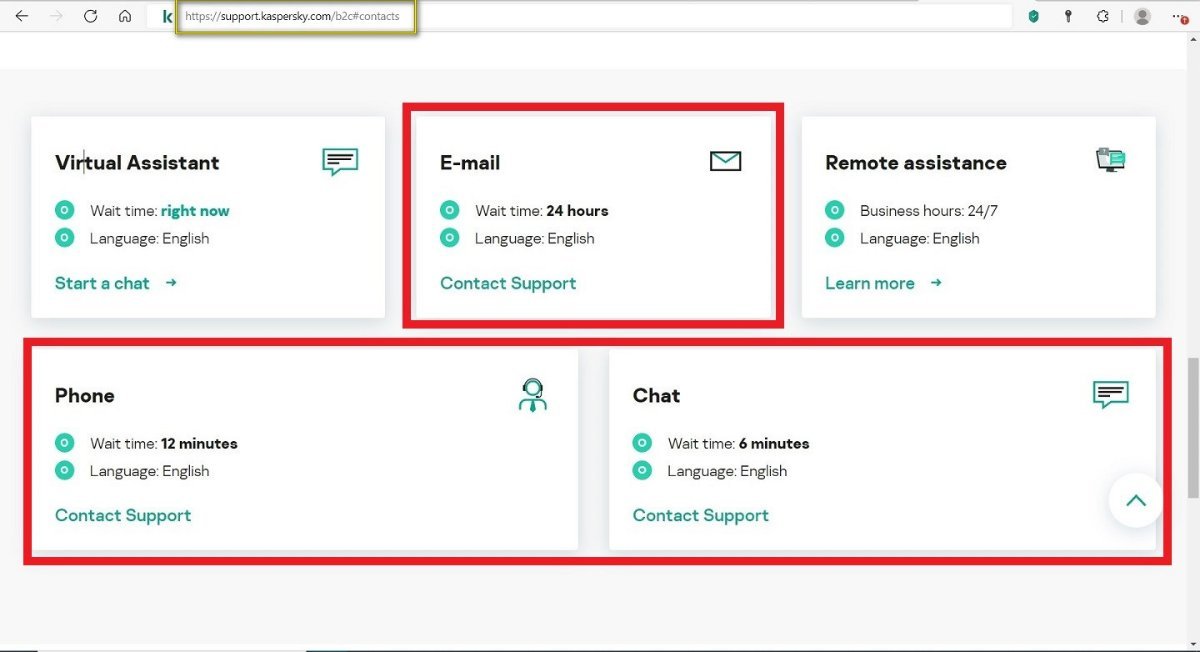
Task: Click the E-mail card heading
Action: [470, 163]
